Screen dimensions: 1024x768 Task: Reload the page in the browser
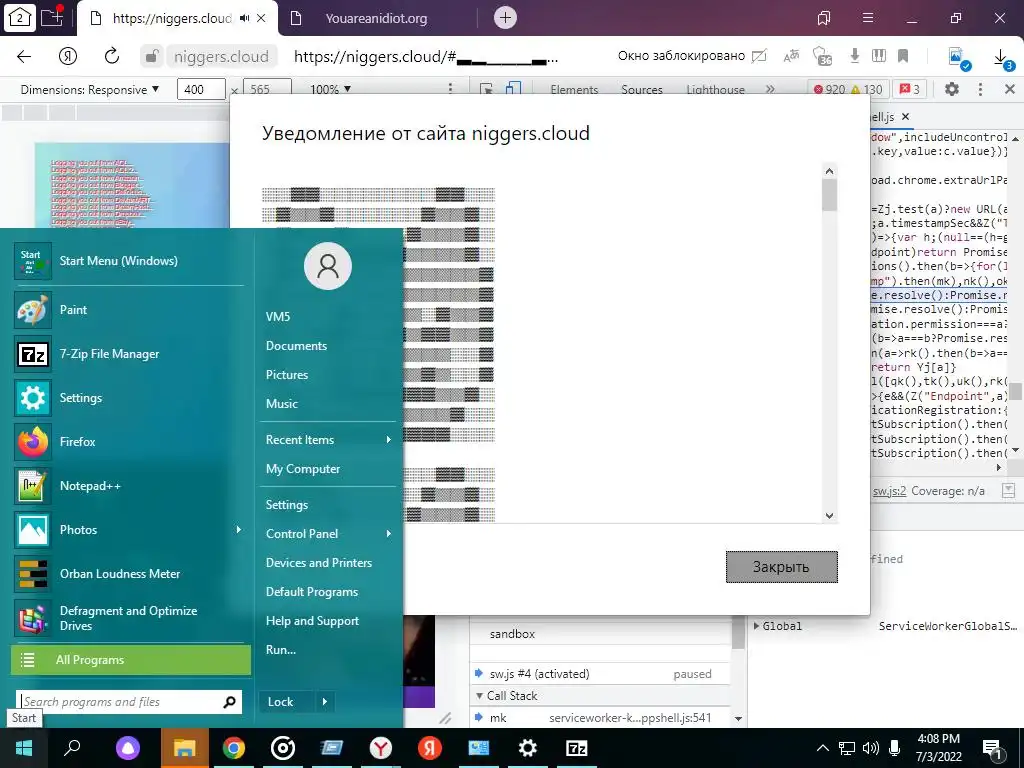(112, 56)
